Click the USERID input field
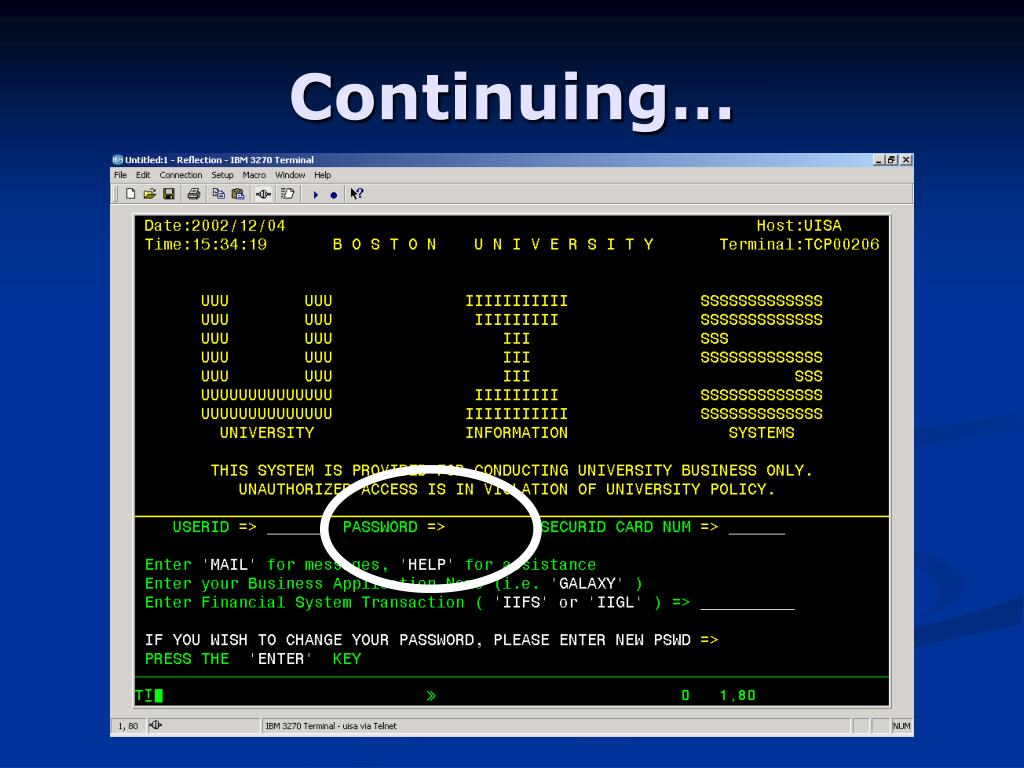 (294, 528)
